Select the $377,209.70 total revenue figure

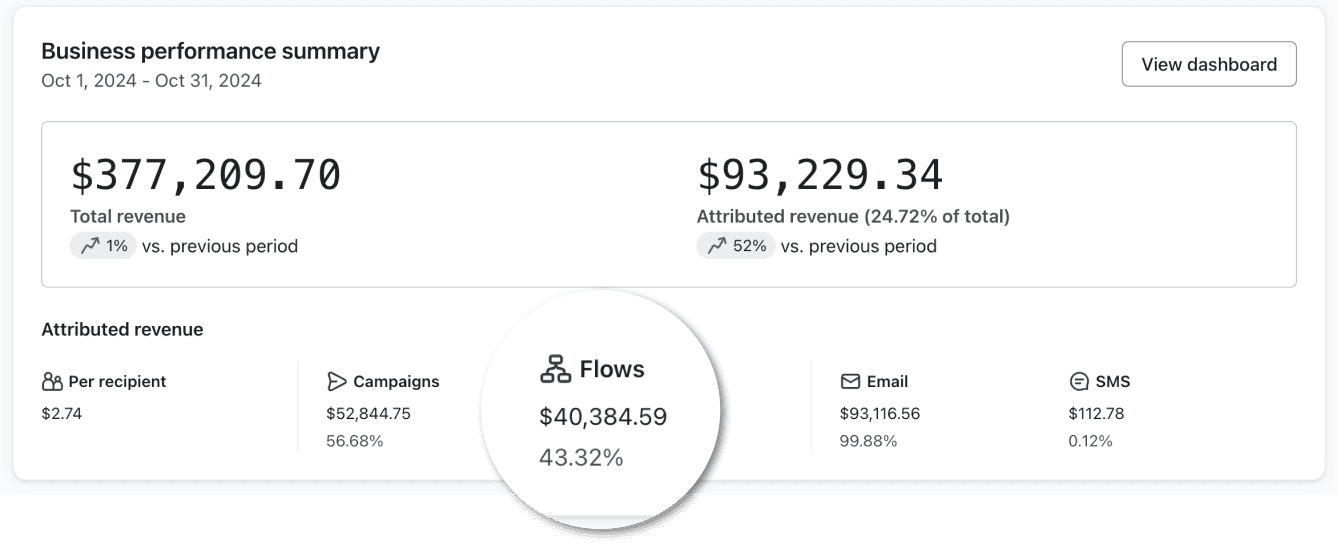pyautogui.click(x=206, y=175)
